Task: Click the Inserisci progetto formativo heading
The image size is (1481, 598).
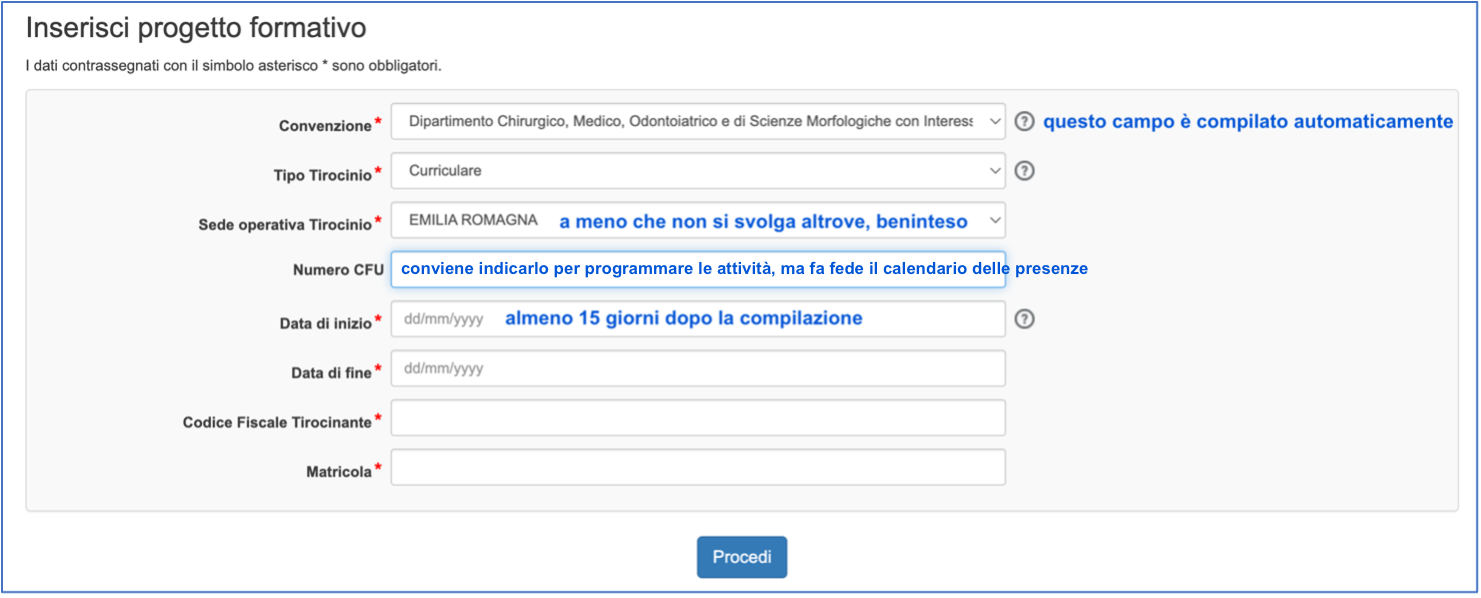Action: 196,28
